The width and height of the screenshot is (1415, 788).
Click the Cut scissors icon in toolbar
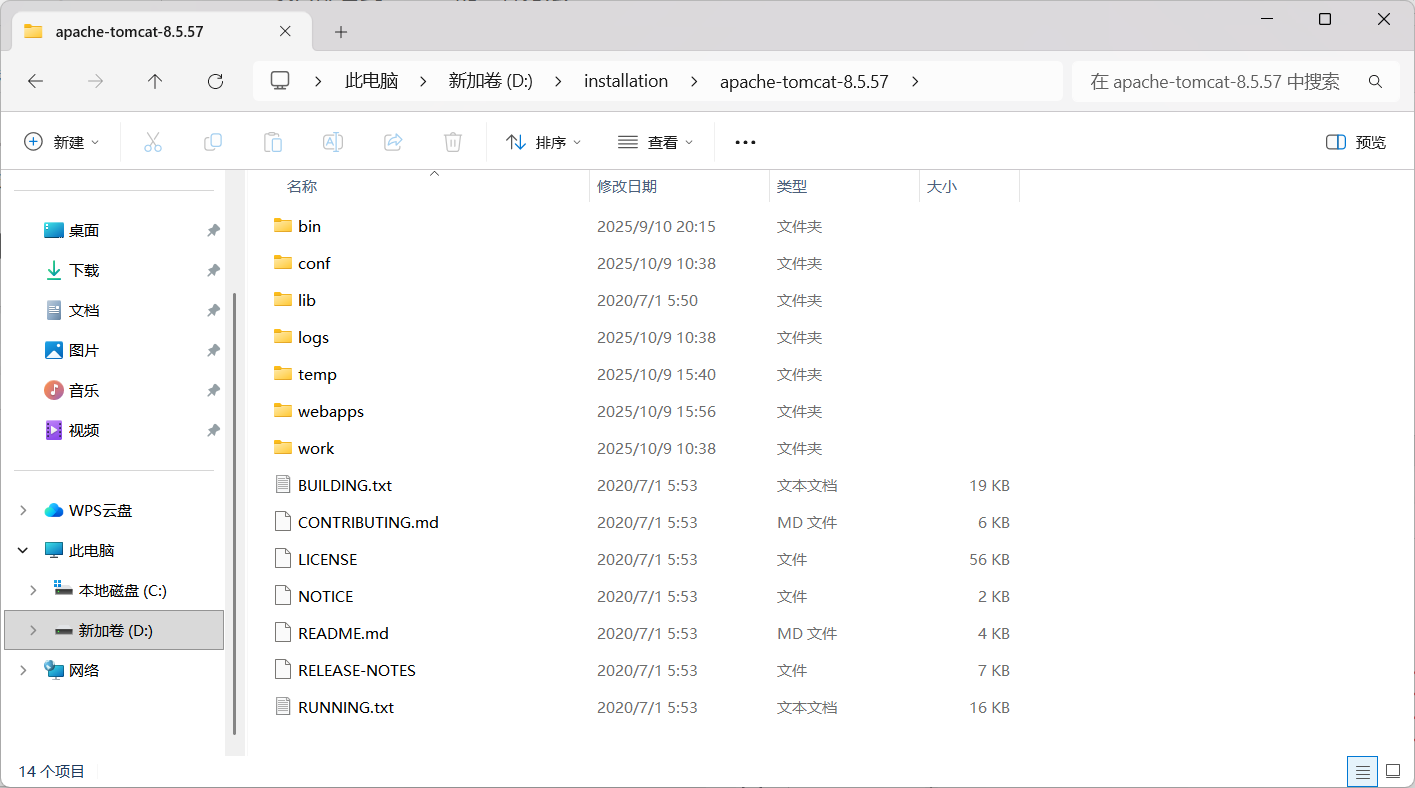153,142
